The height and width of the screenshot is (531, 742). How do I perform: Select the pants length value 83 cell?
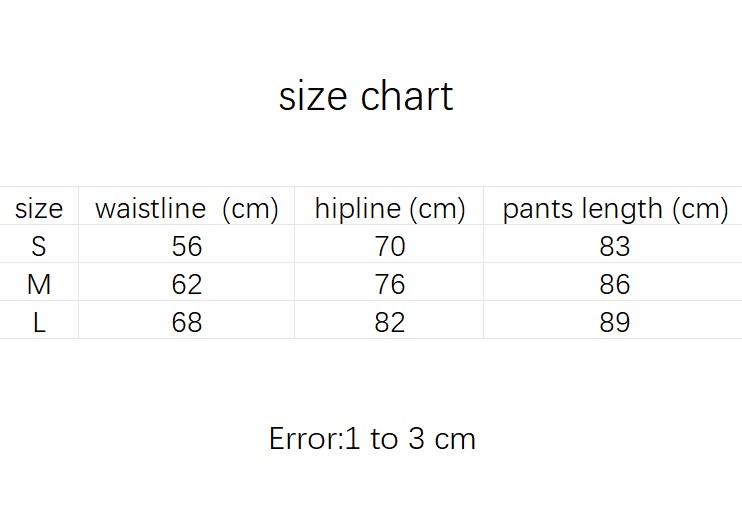613,244
